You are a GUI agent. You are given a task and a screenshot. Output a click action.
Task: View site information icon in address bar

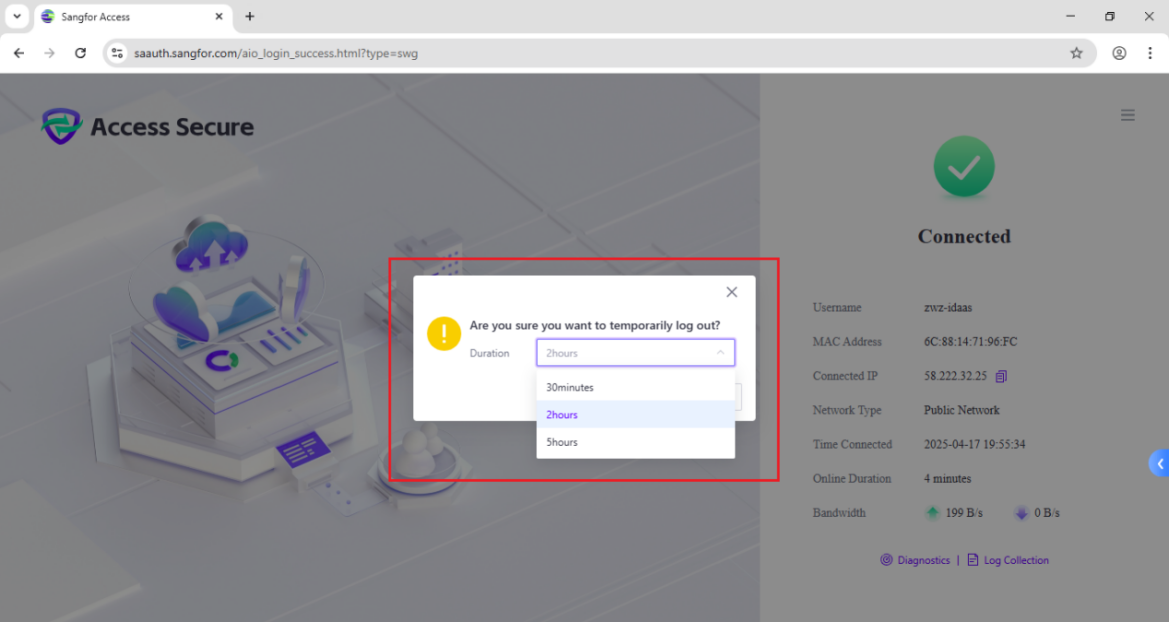tap(117, 53)
